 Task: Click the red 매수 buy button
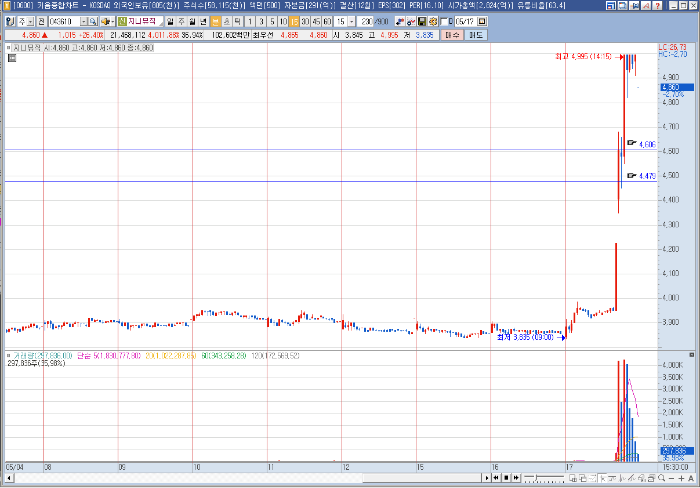[x=452, y=35]
